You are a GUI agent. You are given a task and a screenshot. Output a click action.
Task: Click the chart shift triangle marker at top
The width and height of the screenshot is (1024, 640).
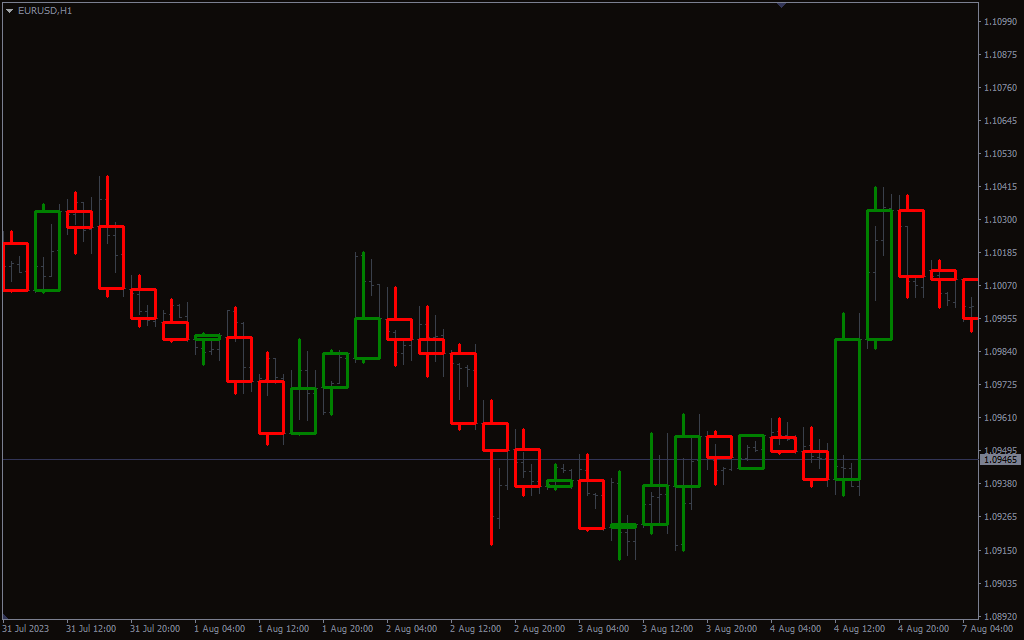pyautogui.click(x=781, y=5)
